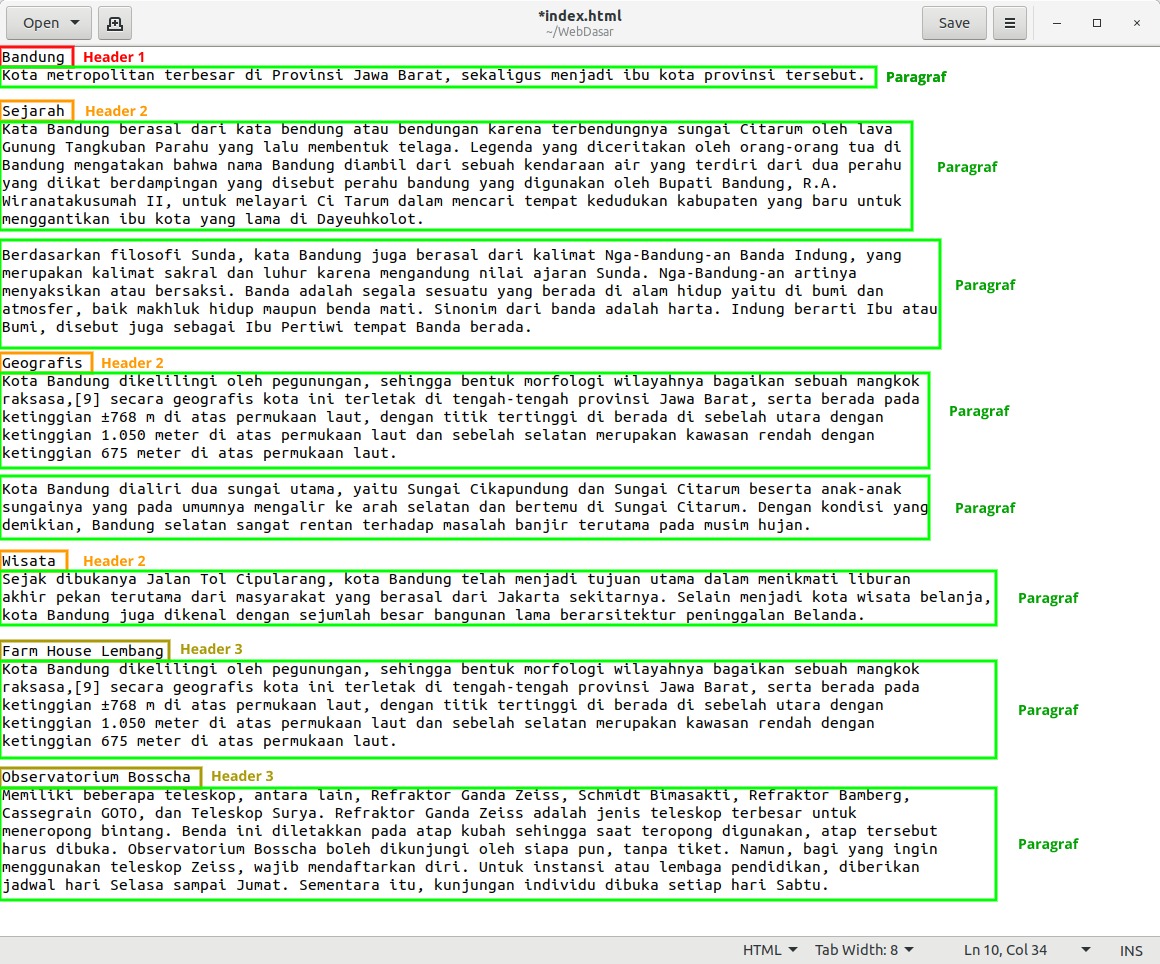Close the index.html editor window

pos(1137,23)
